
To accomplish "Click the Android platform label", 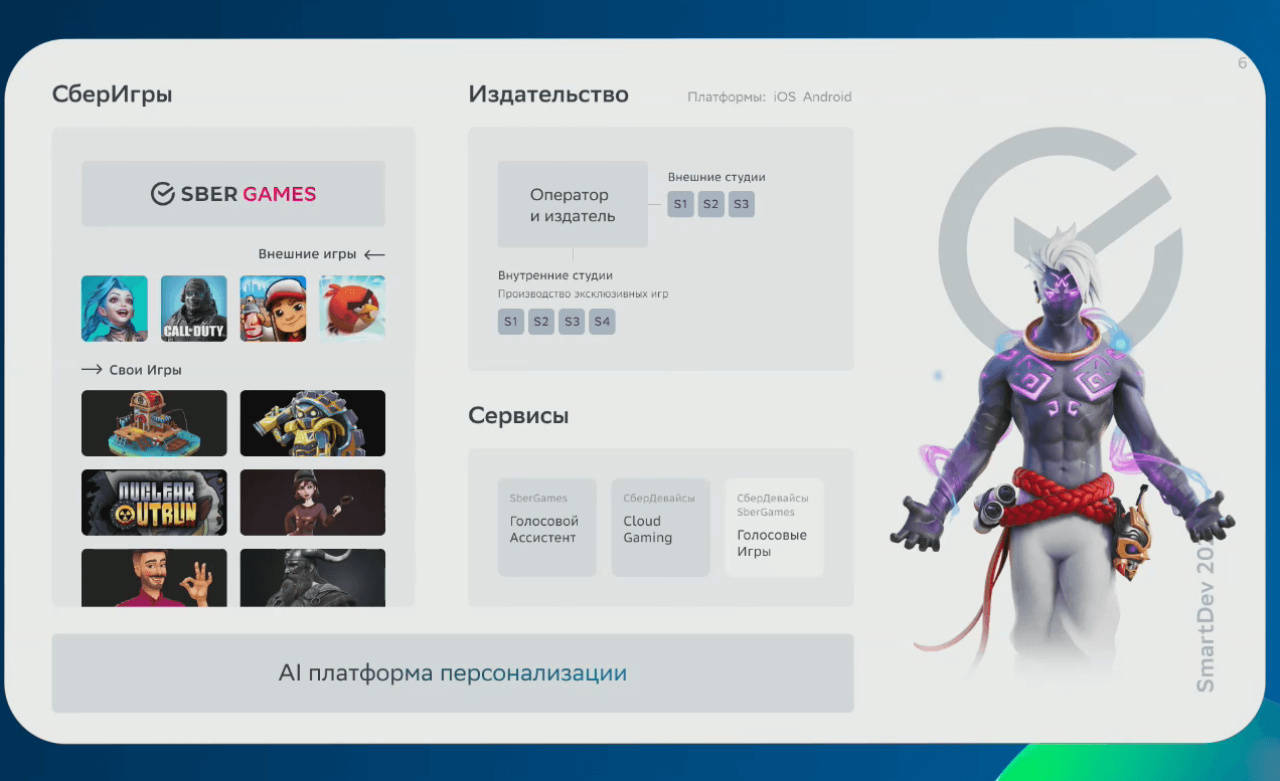I will click(x=827, y=97).
